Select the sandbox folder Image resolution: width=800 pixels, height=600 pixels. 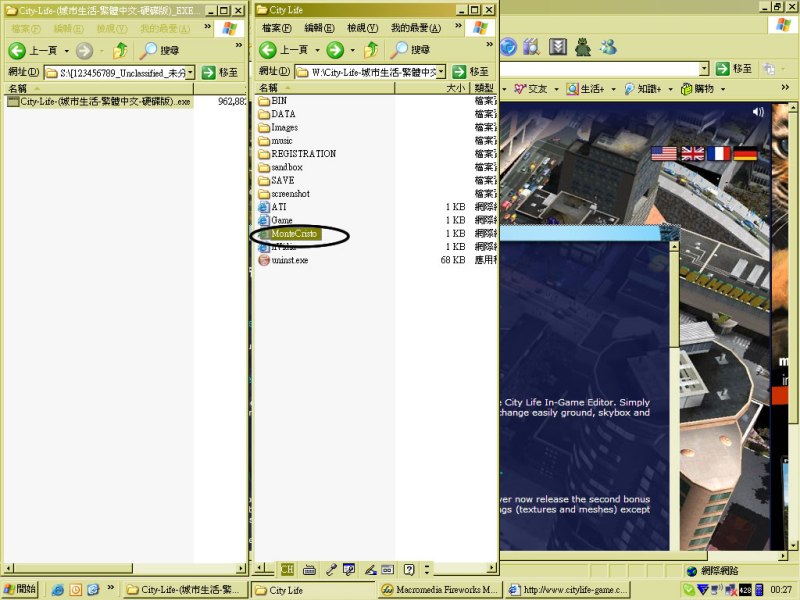281,167
